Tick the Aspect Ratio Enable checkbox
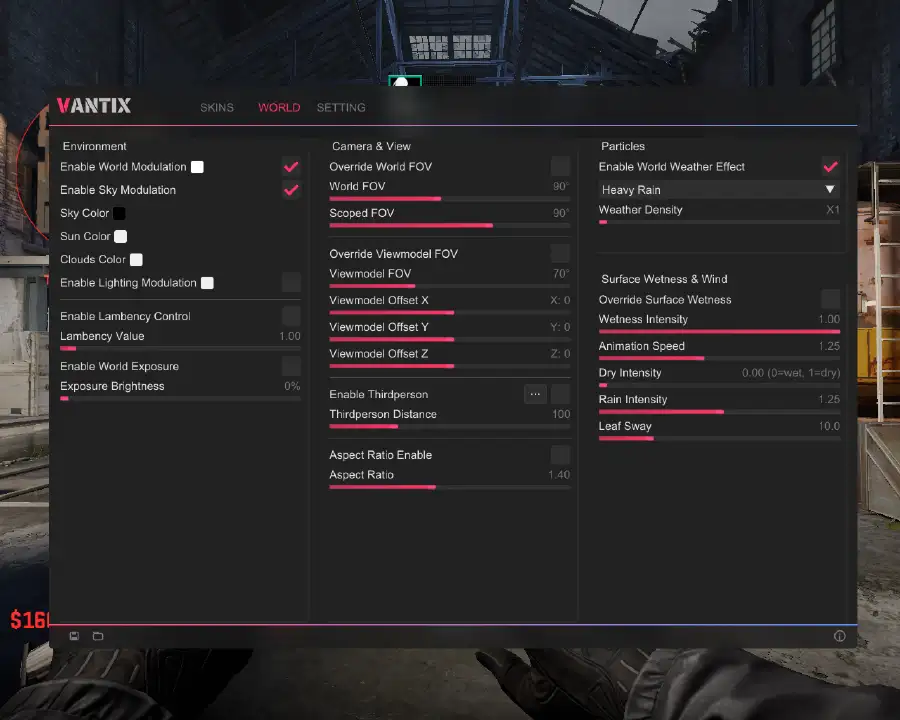The height and width of the screenshot is (720, 900). [560, 455]
